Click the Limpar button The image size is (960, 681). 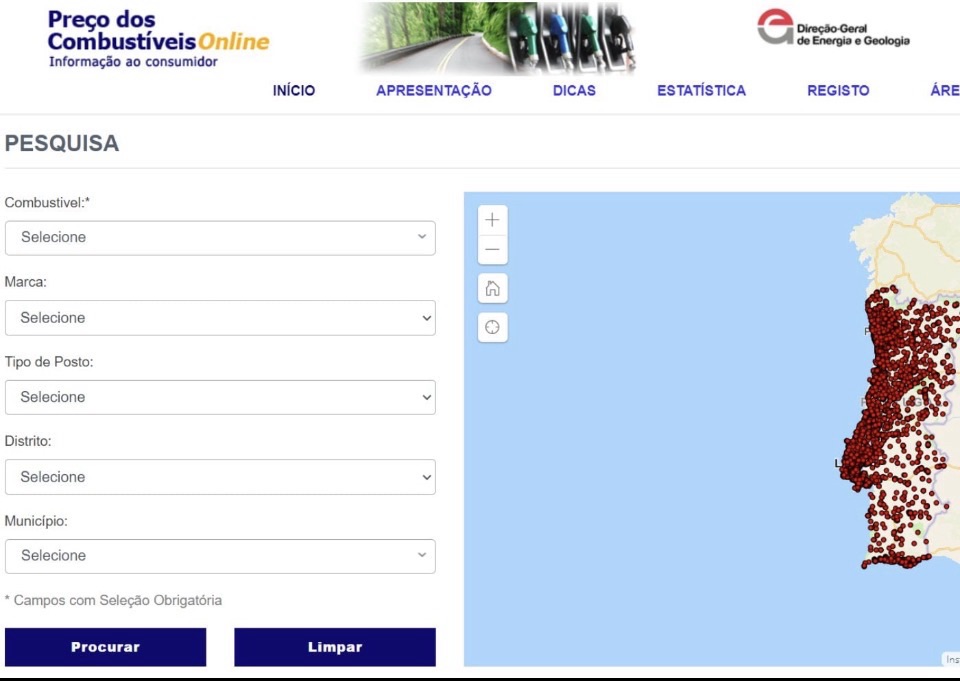point(335,647)
